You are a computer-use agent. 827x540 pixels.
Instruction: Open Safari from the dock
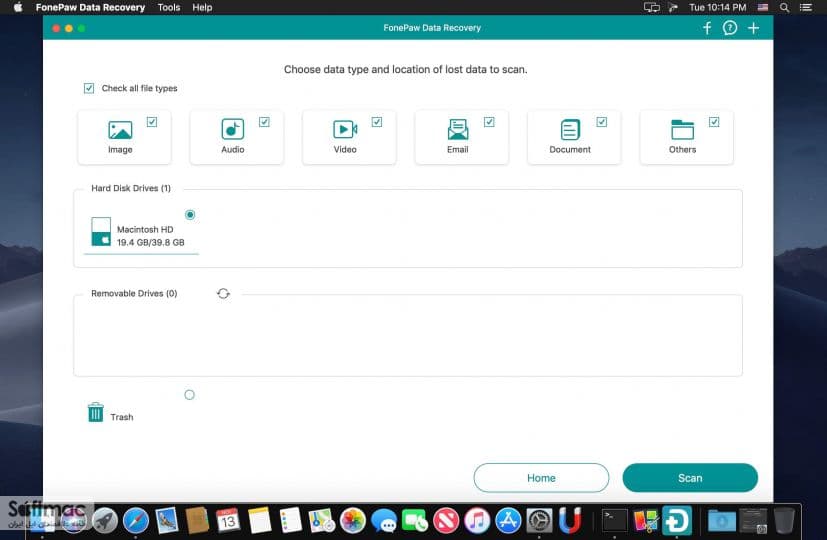click(x=136, y=520)
